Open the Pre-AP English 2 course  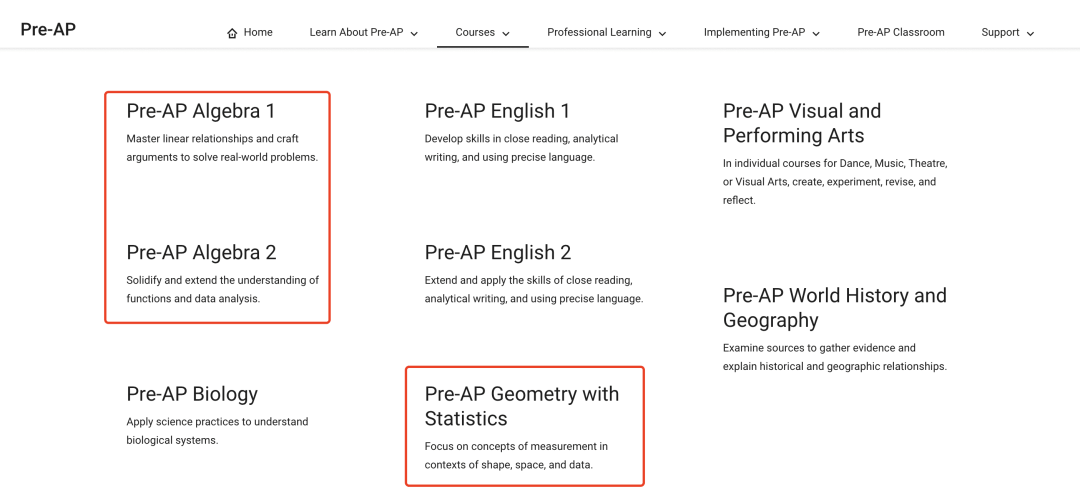(x=498, y=253)
